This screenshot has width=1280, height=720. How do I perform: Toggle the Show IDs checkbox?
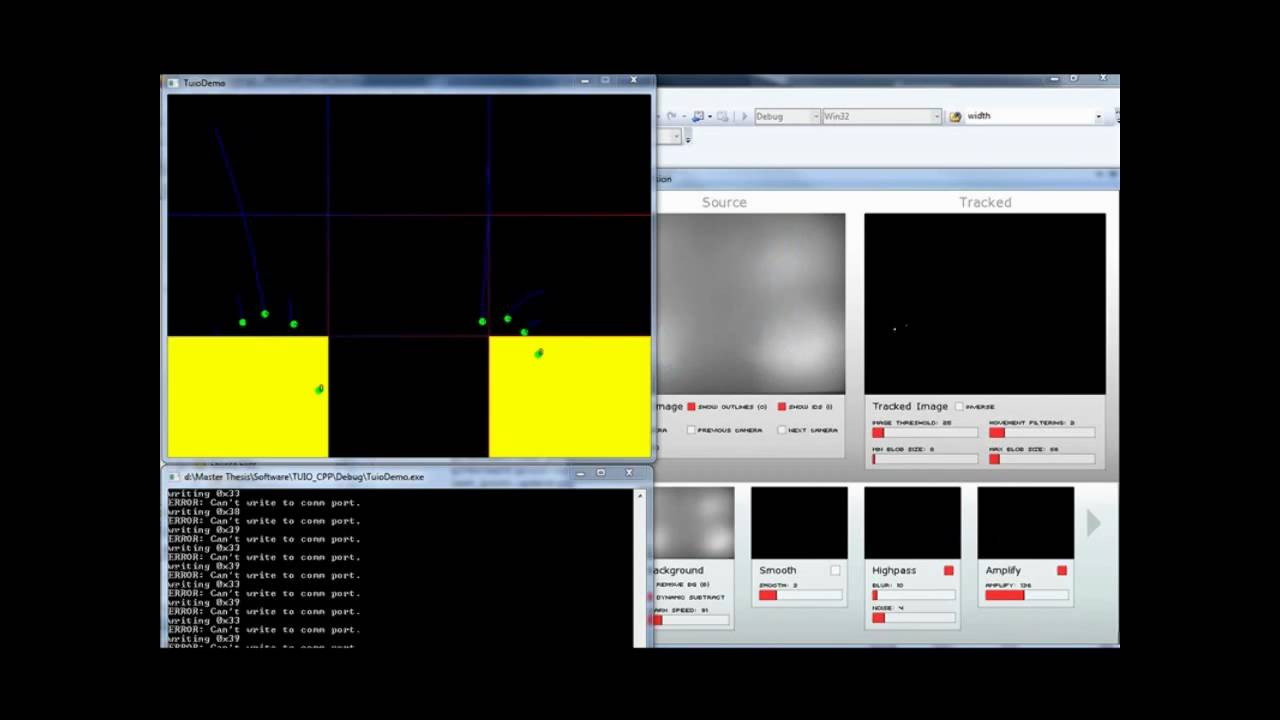click(782, 407)
